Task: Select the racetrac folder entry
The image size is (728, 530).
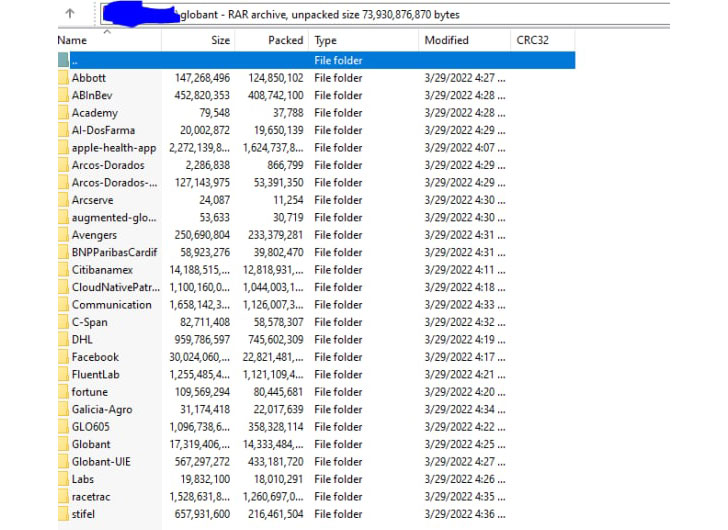Action: (90, 497)
